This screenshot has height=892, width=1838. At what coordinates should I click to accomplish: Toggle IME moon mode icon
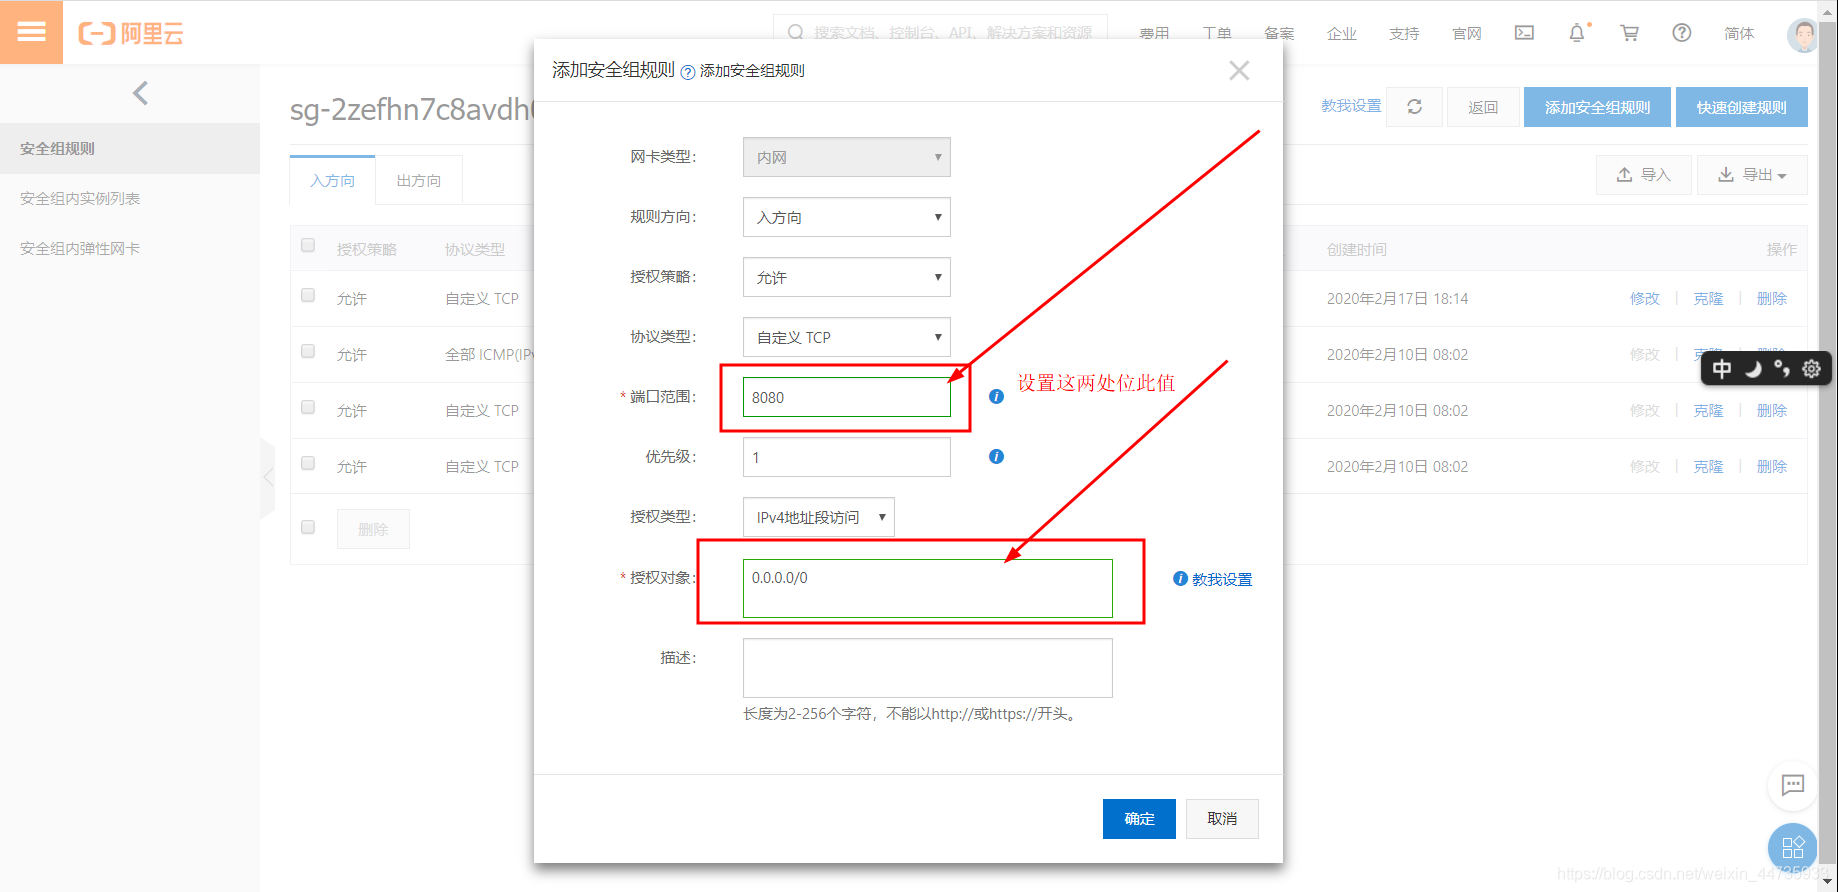click(1753, 369)
